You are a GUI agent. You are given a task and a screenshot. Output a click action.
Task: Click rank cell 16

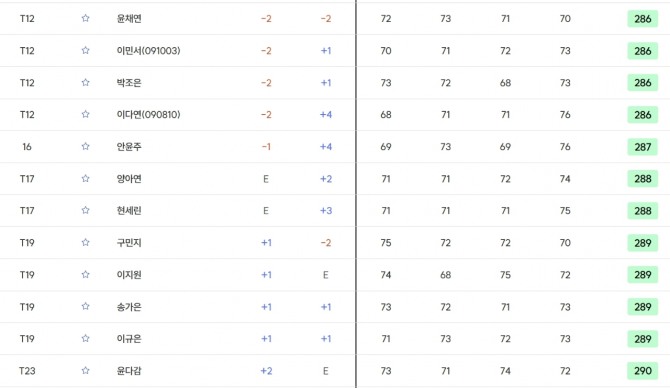(27, 147)
